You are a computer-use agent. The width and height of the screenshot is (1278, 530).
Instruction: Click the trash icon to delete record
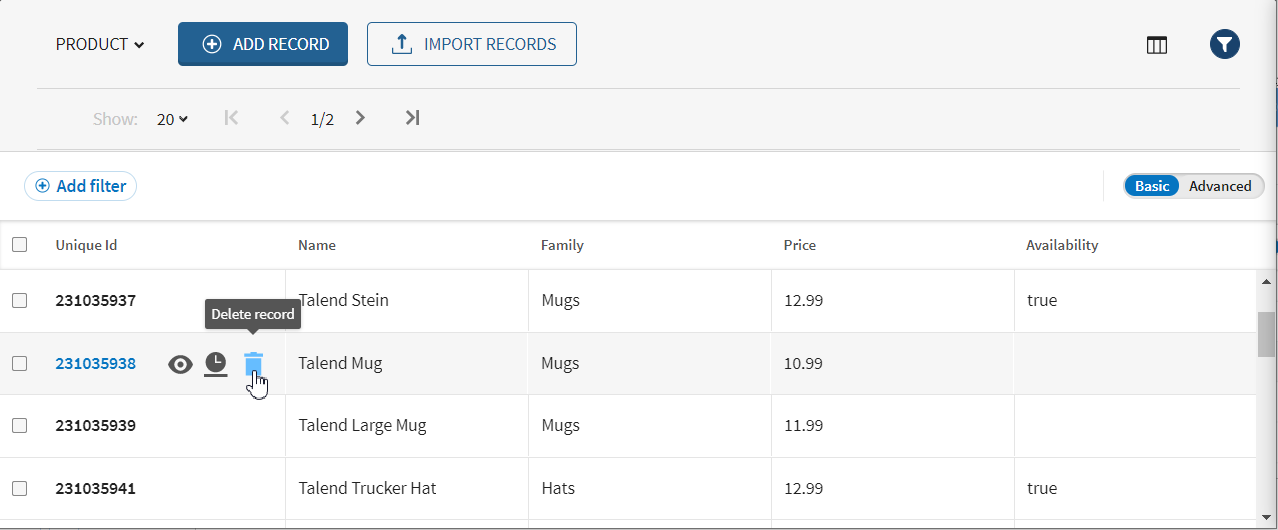point(254,363)
